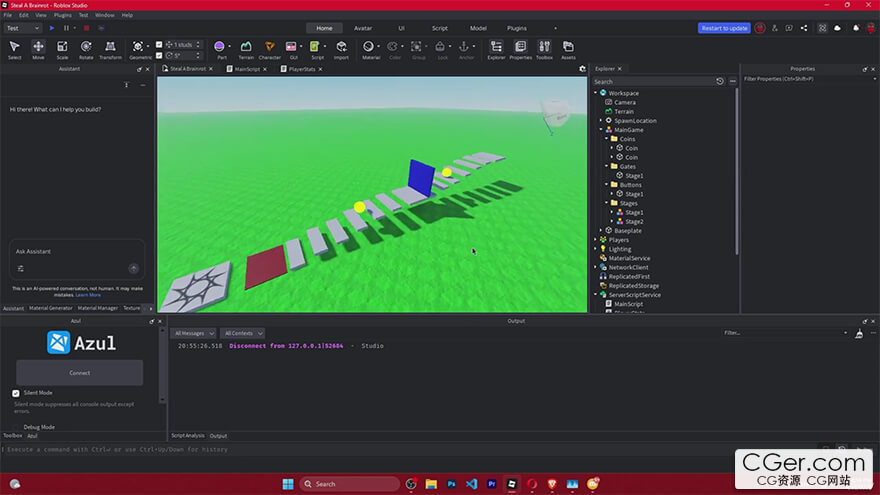Open the PlayerStats editor tab
The image size is (880, 495).
[301, 69]
